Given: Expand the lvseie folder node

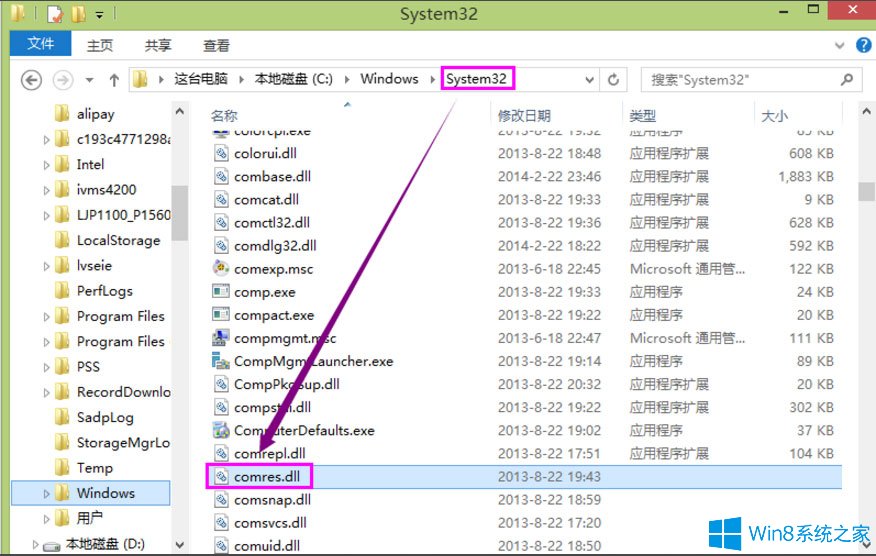Looking at the screenshot, I should click(x=46, y=266).
